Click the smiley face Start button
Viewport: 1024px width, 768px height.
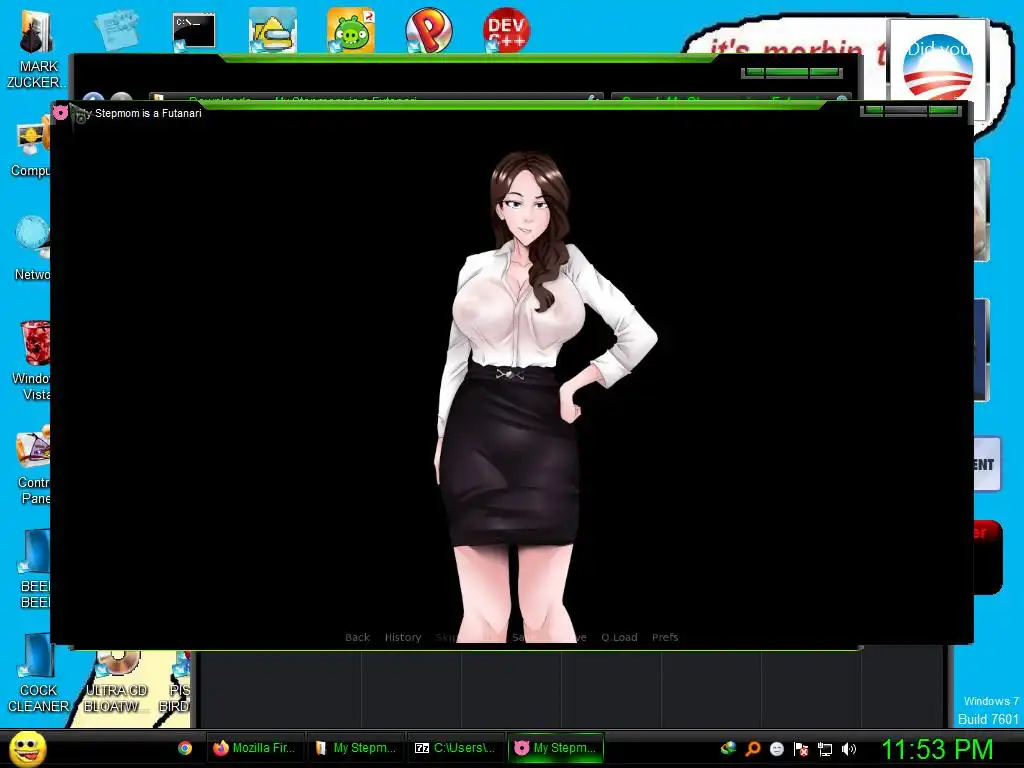point(27,748)
